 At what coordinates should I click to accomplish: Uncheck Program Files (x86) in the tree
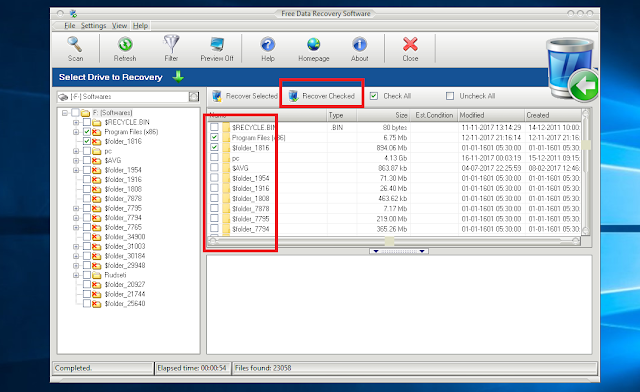click(x=87, y=131)
